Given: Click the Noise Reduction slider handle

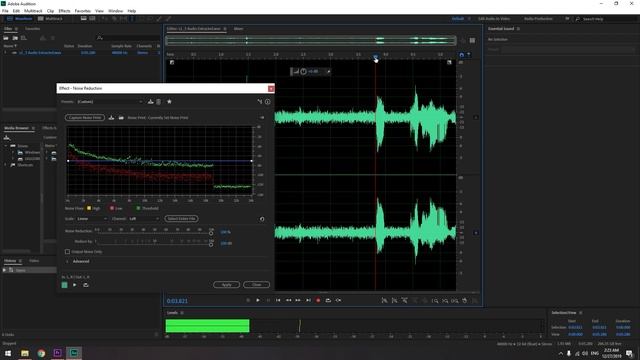Looking at the screenshot, I should [x=211, y=233].
